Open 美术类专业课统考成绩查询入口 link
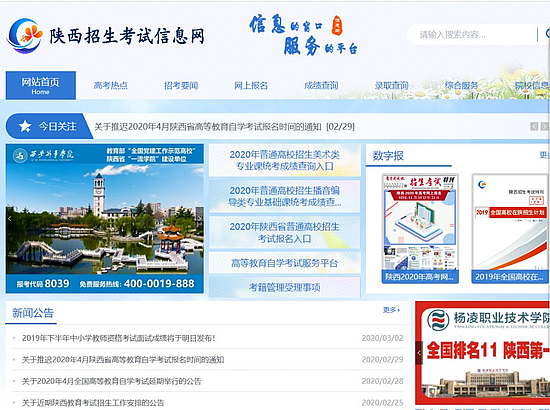Viewport: 550px width, 410px height. pyautogui.click(x=284, y=160)
